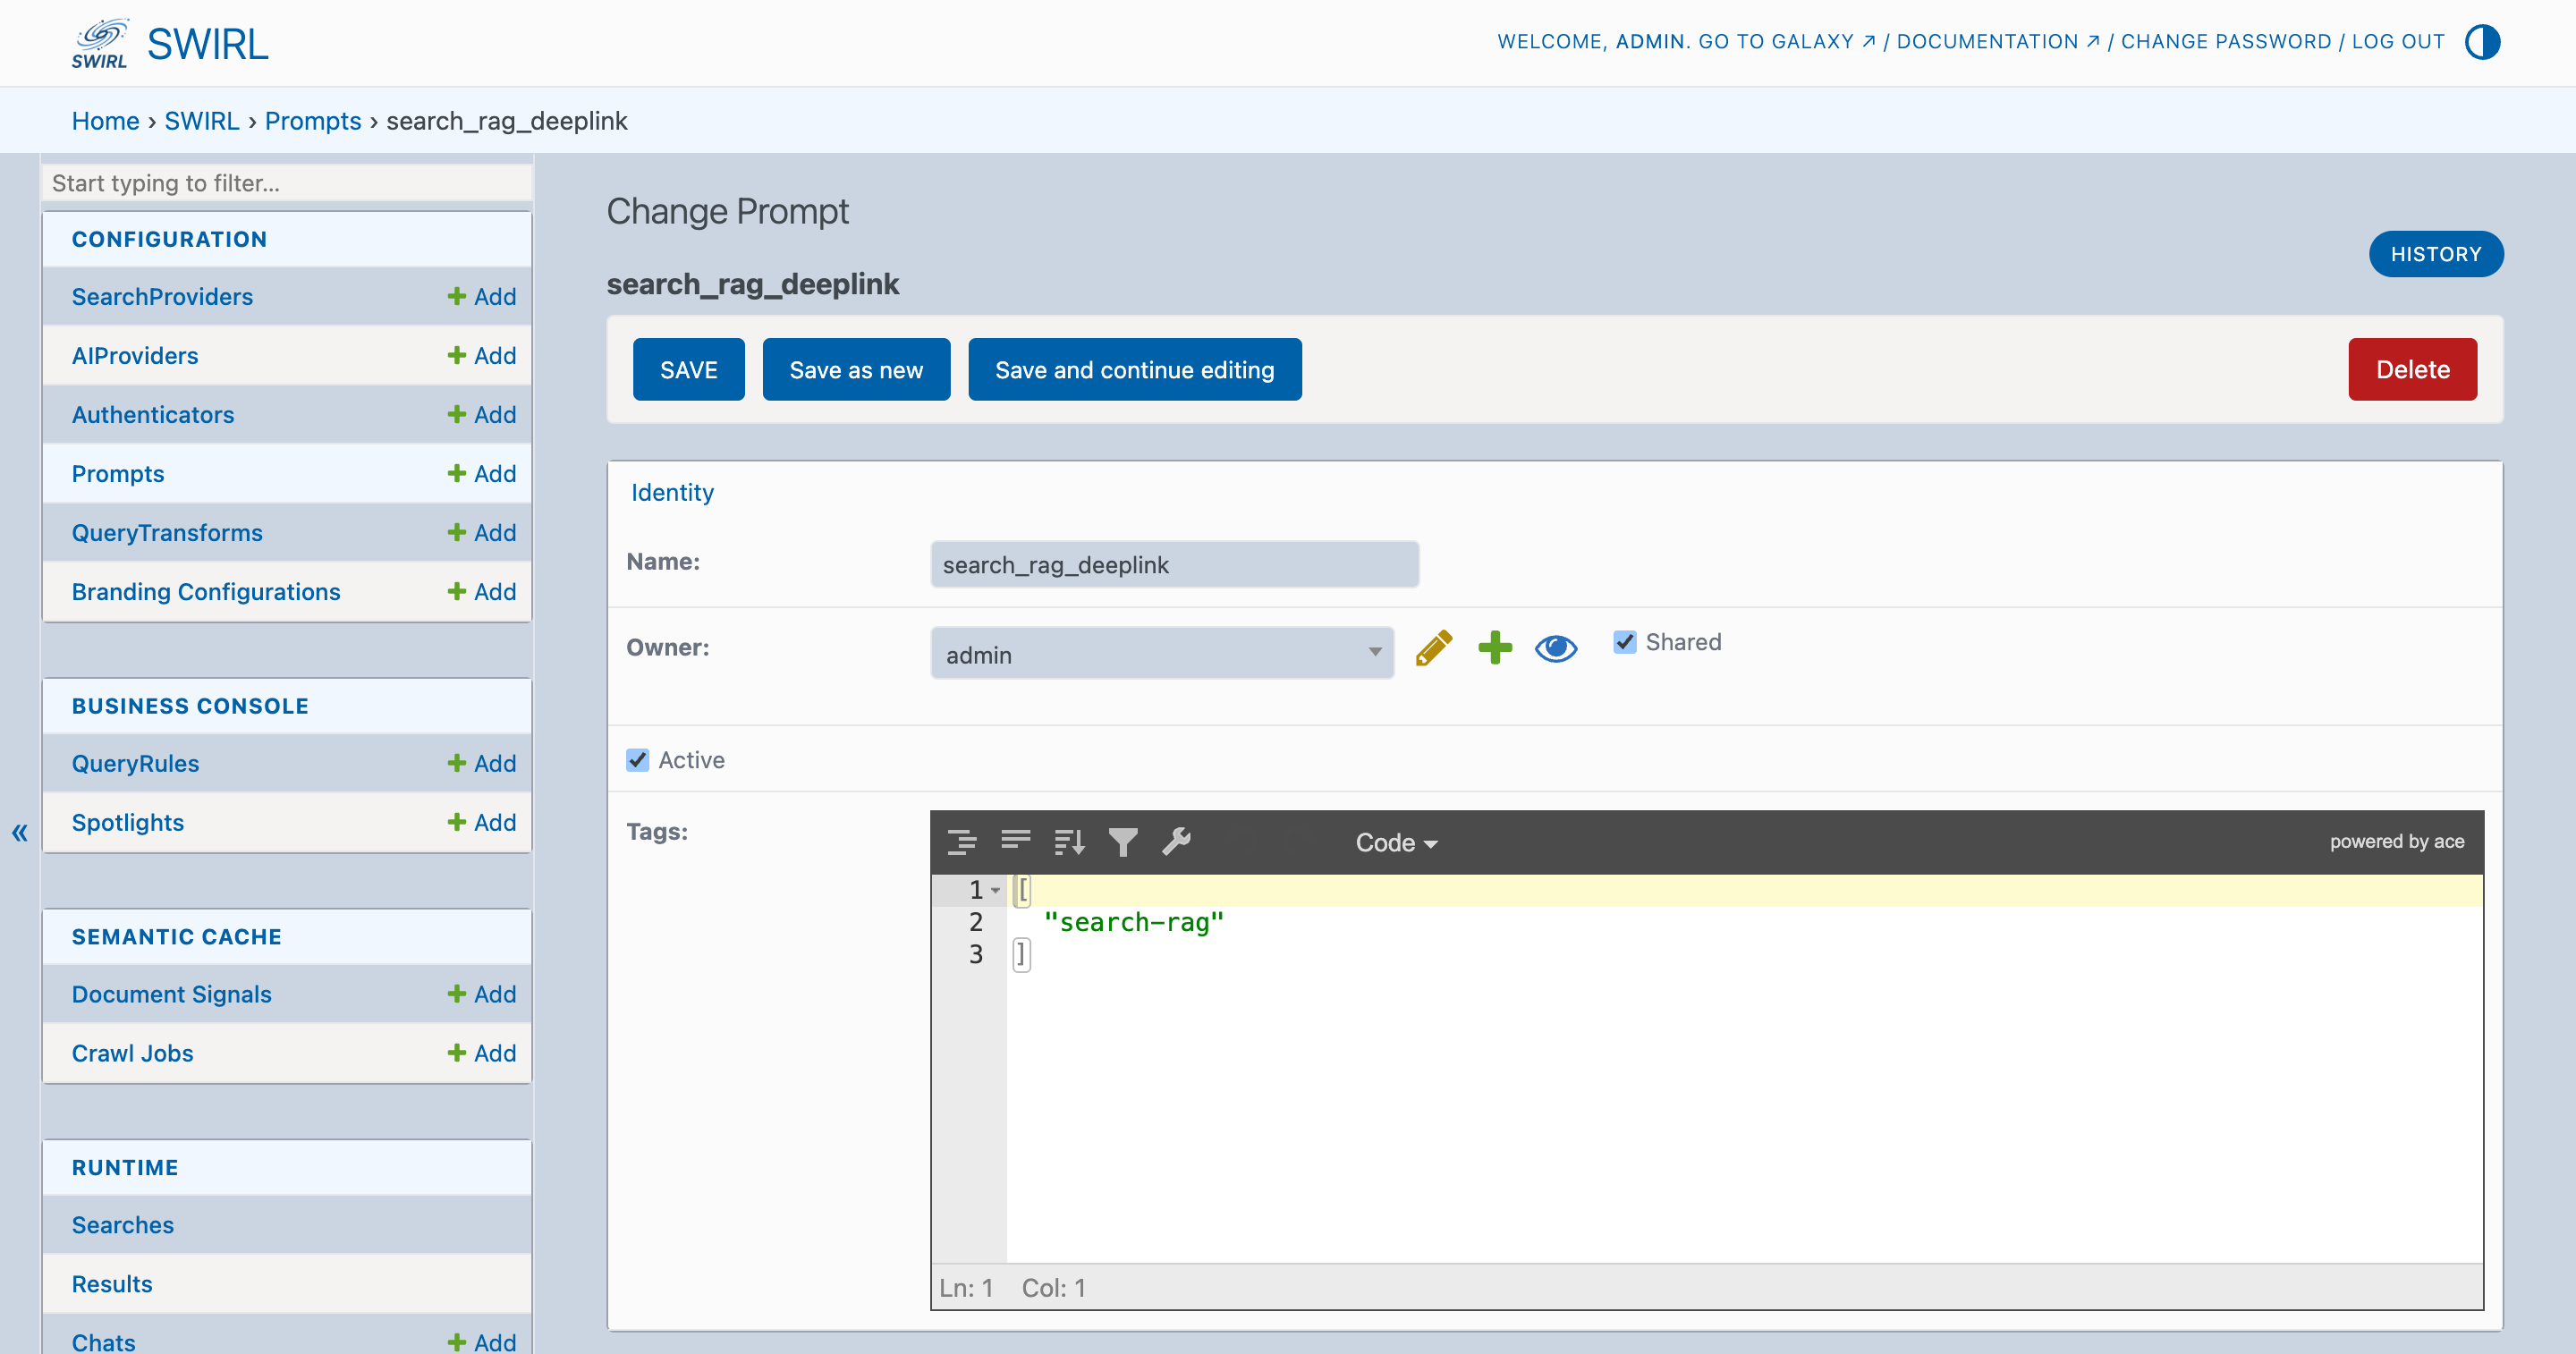Click the repair wrench icon in Tags editor
The image size is (2576, 1354).
click(x=1177, y=842)
